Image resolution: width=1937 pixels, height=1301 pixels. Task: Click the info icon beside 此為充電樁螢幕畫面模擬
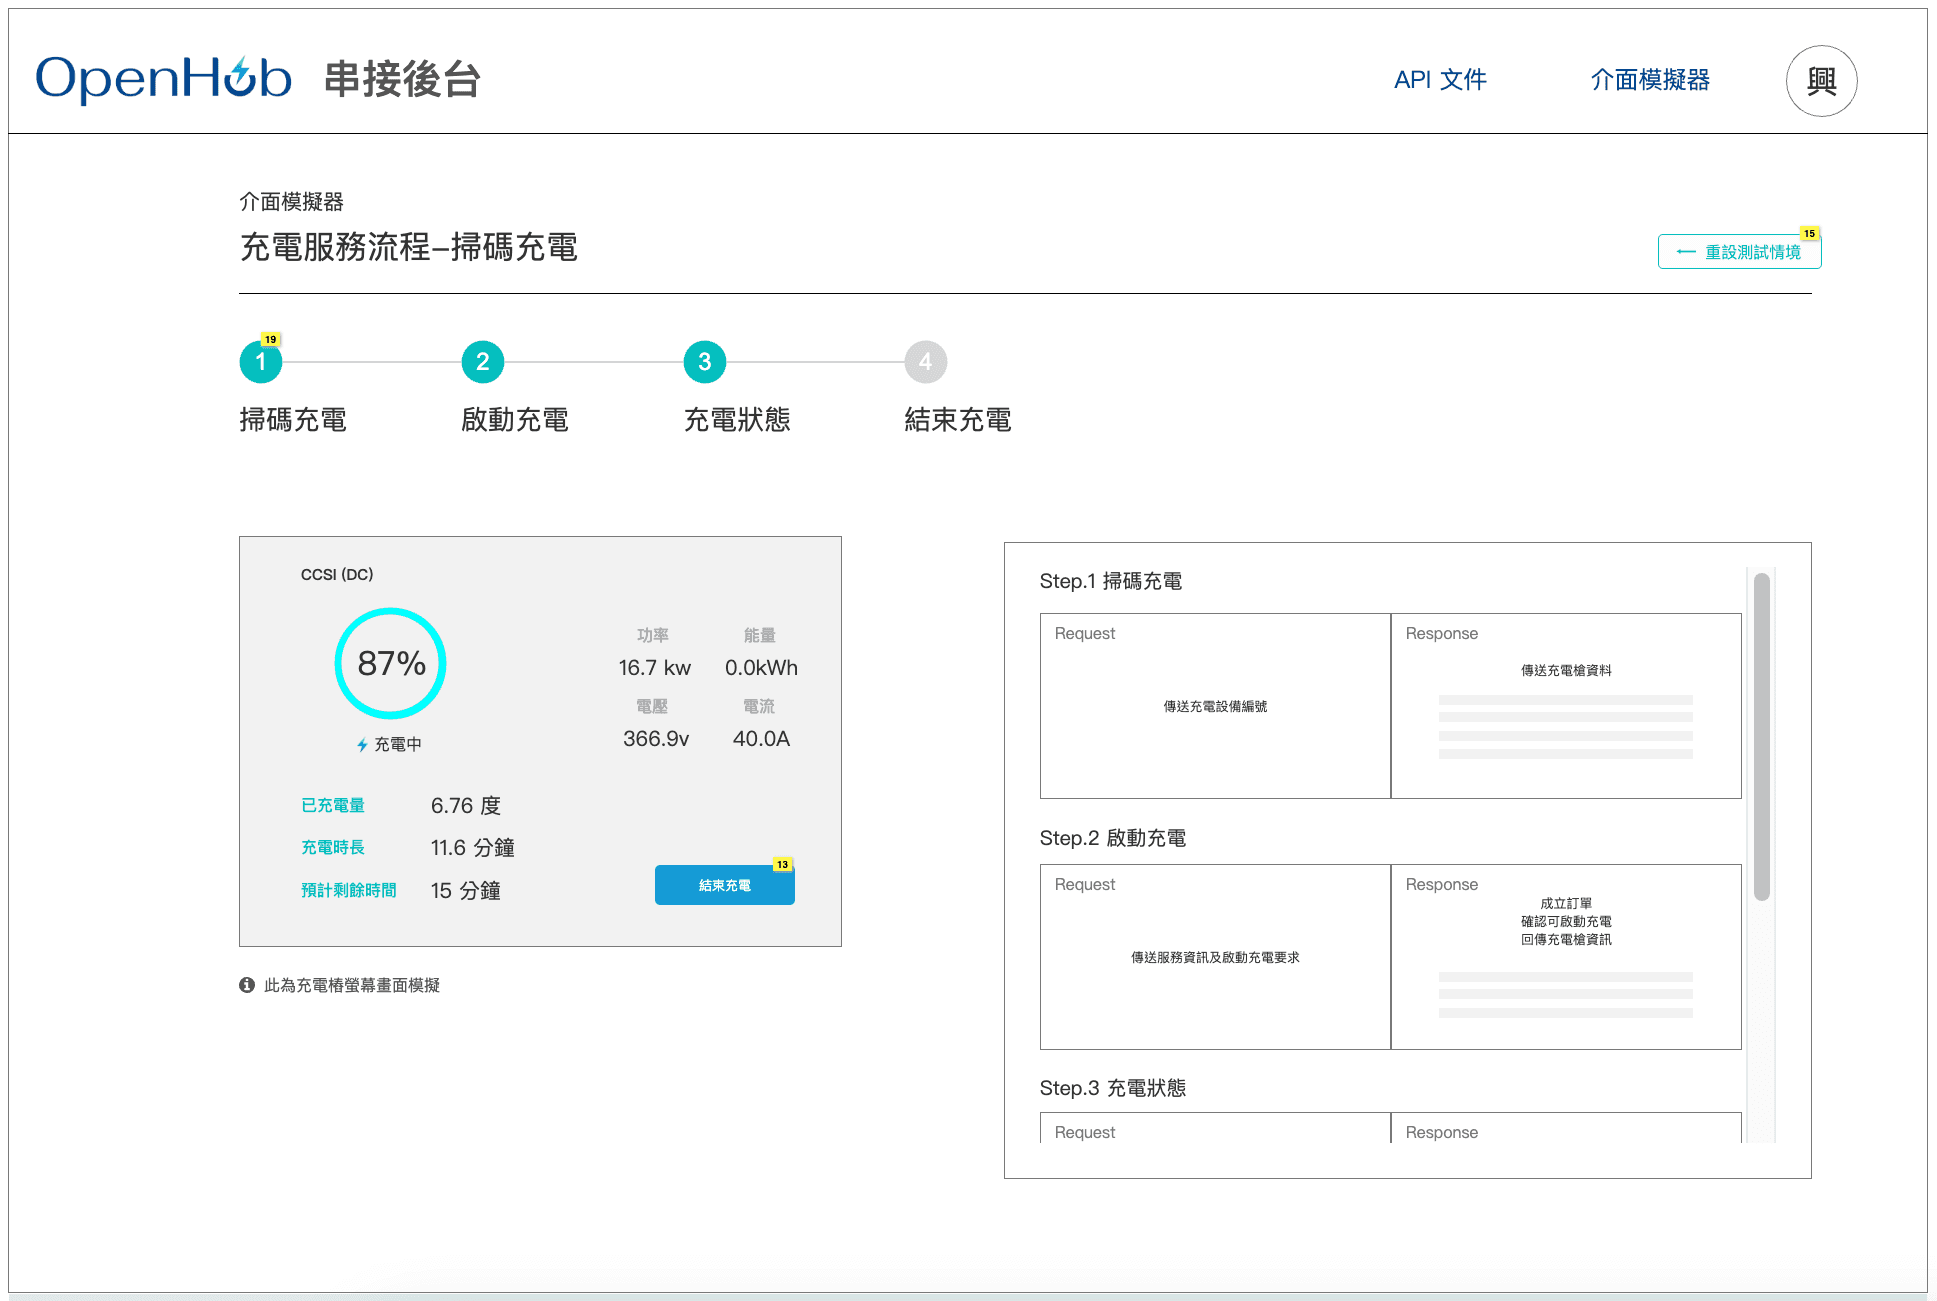click(x=247, y=985)
